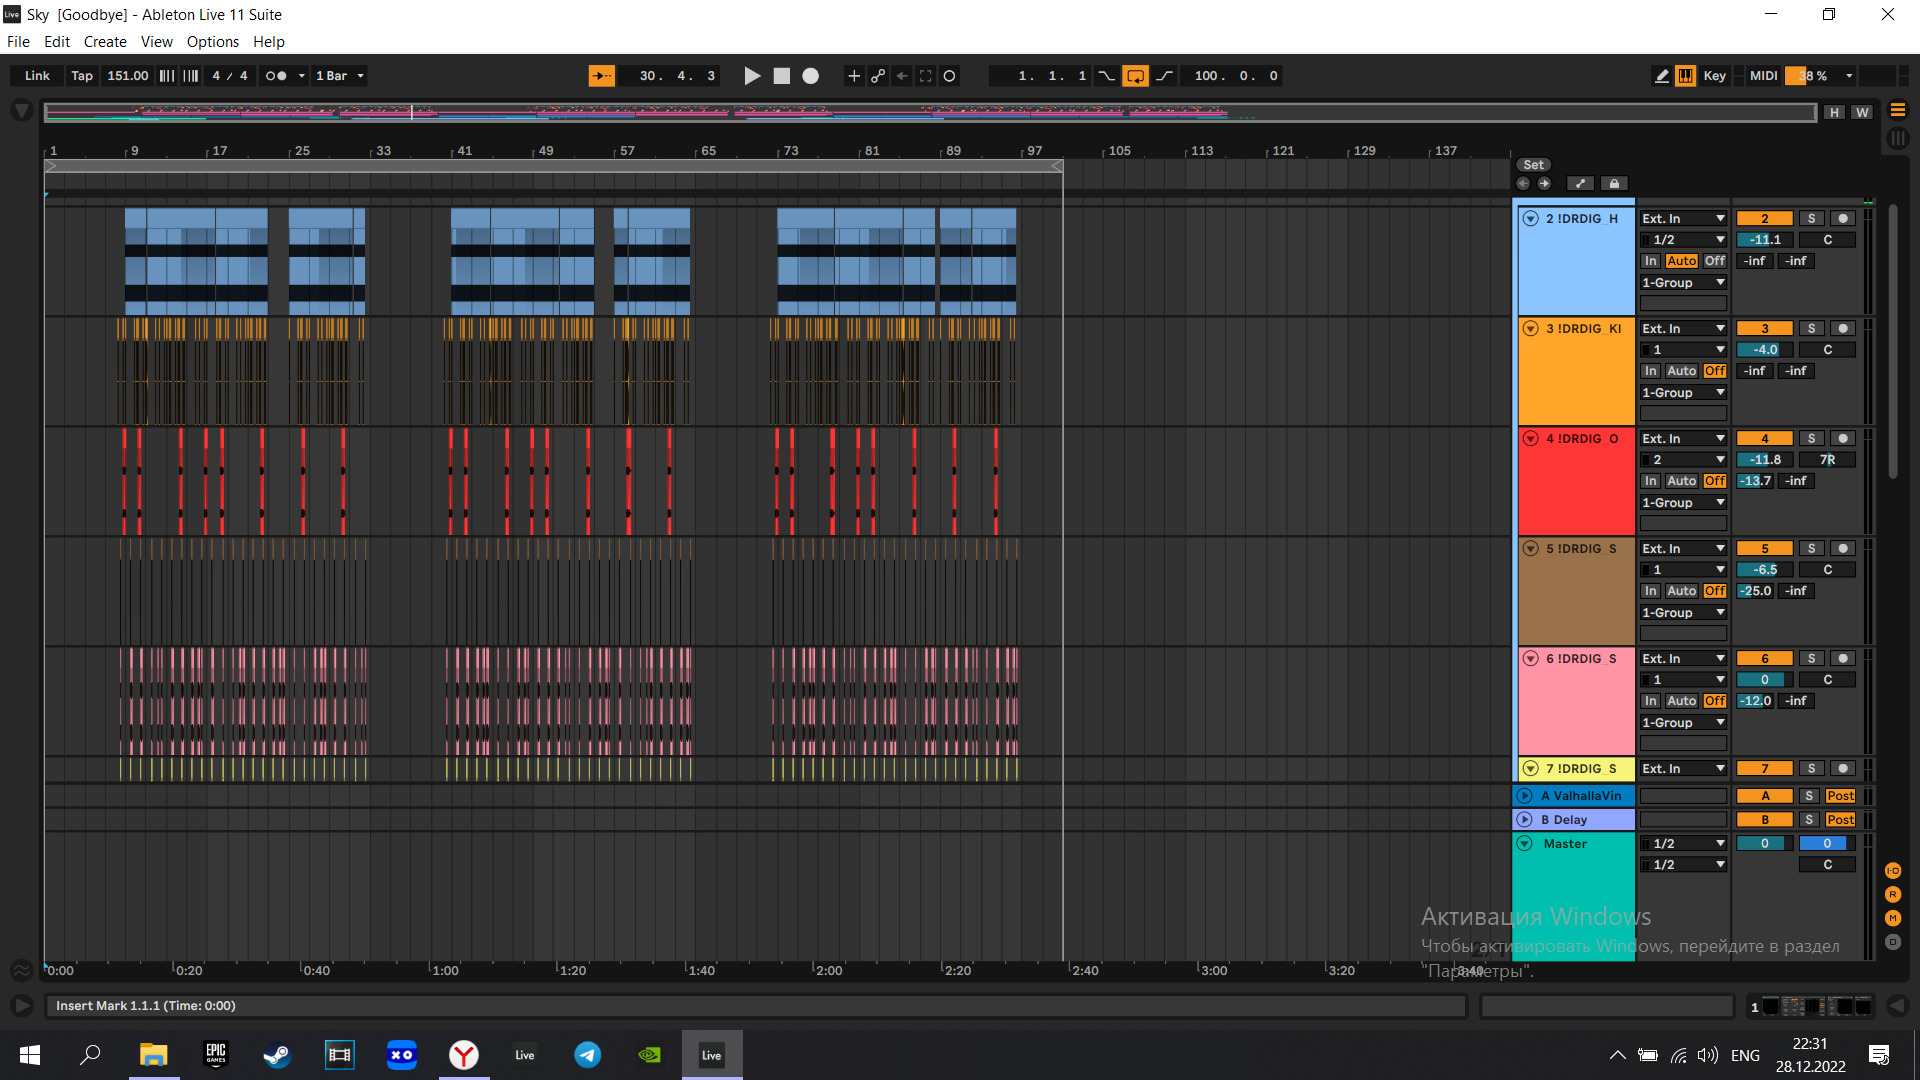Toggle MIDI map mode
The width and height of the screenshot is (1920, 1080).
point(1763,76)
